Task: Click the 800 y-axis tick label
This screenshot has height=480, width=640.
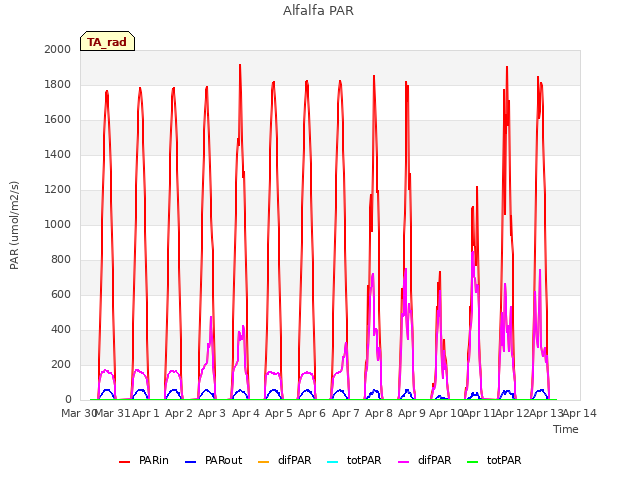Action: (61, 260)
